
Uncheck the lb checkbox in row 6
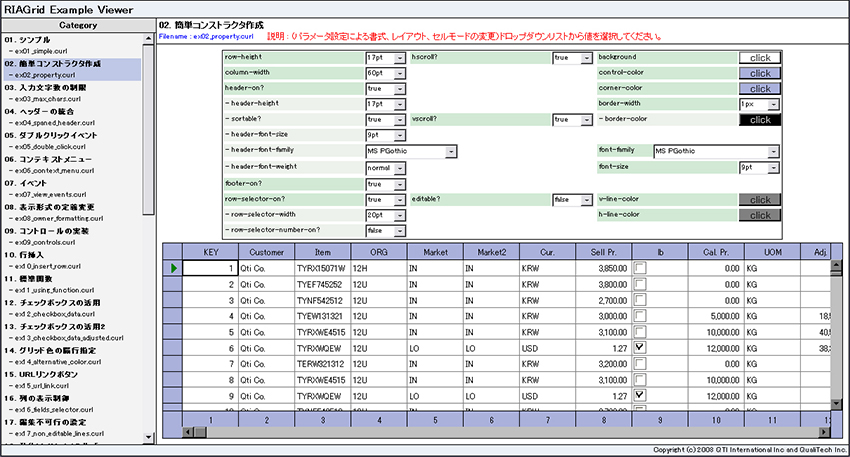639,348
